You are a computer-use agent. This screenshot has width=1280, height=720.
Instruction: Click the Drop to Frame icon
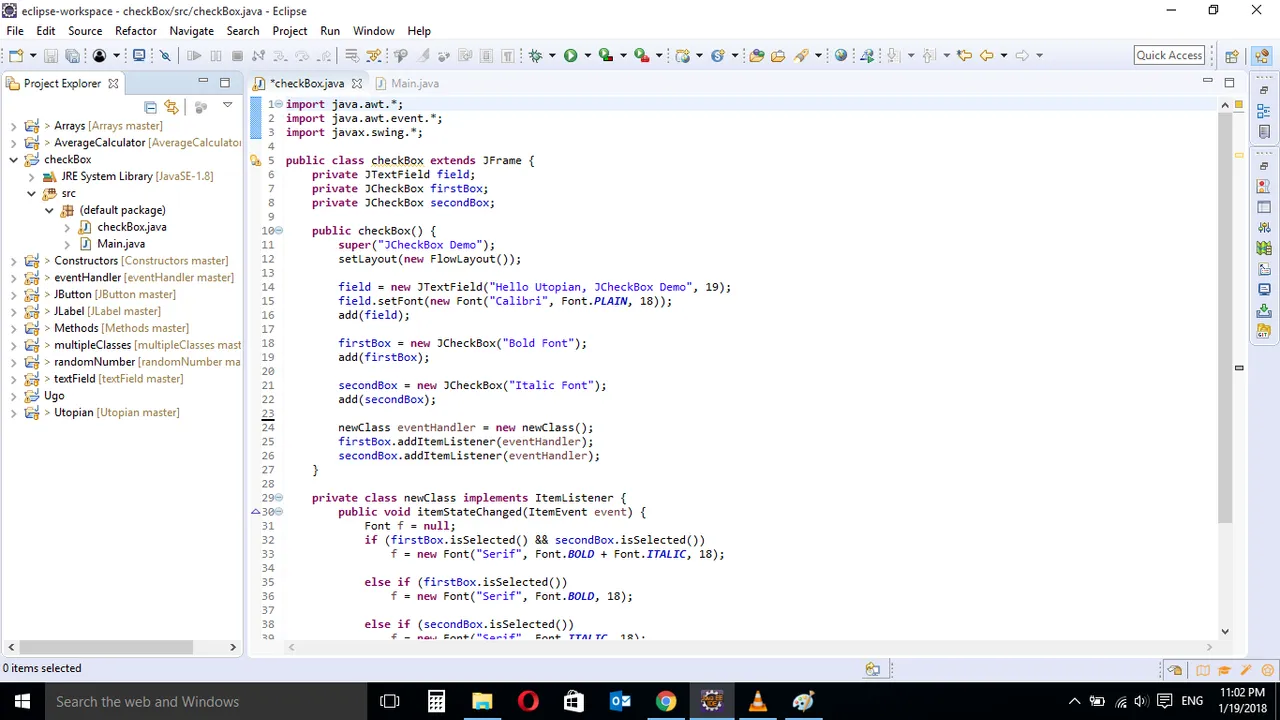pyautogui.click(x=352, y=56)
